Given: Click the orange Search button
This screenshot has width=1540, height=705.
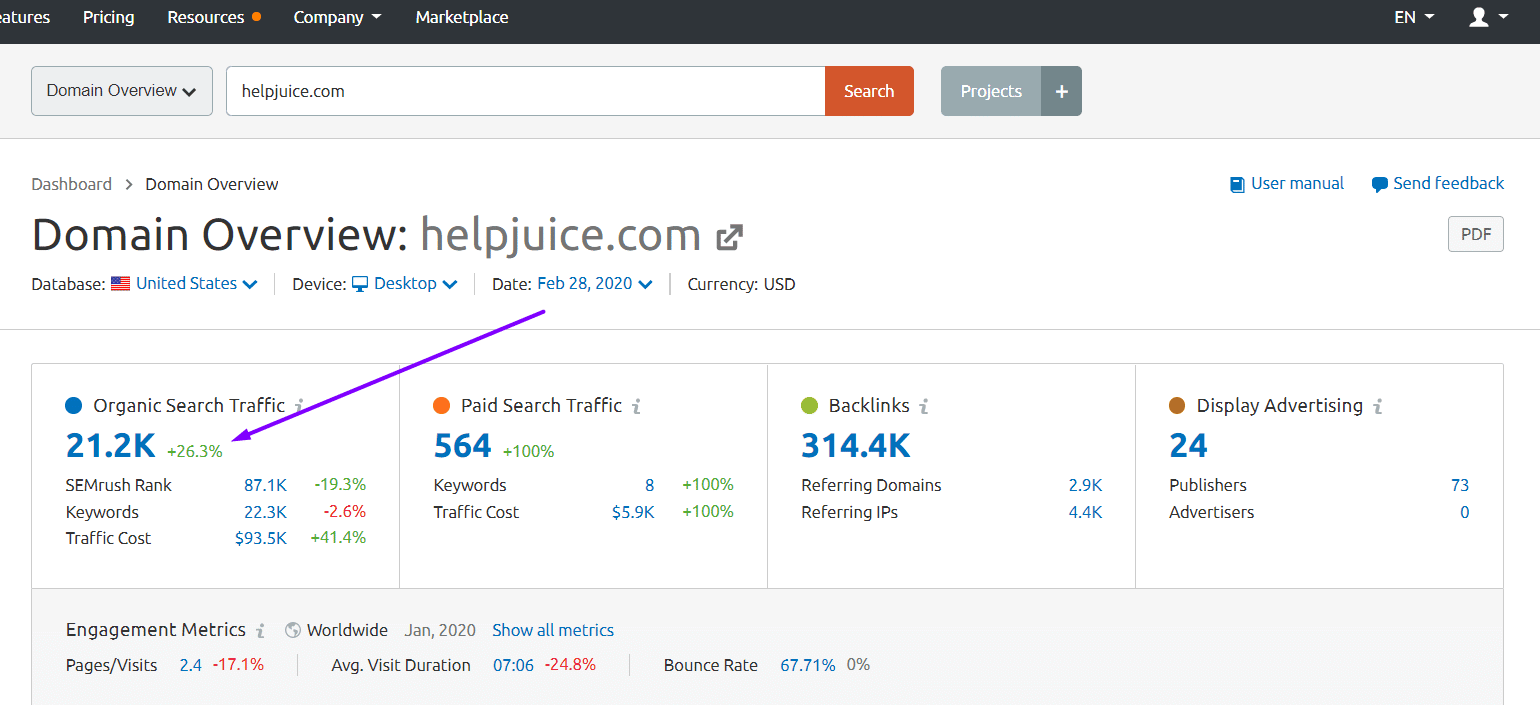Looking at the screenshot, I should 869,91.
